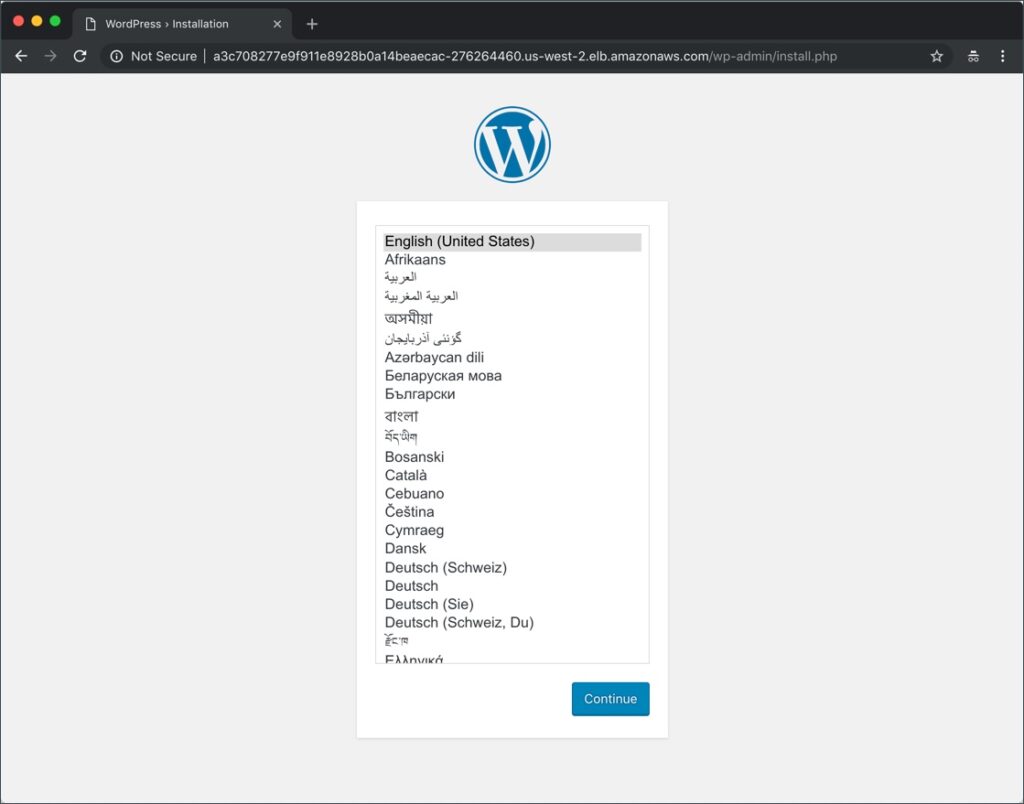
Task: Click the browser toolbar icon beside the star
Action: (971, 57)
